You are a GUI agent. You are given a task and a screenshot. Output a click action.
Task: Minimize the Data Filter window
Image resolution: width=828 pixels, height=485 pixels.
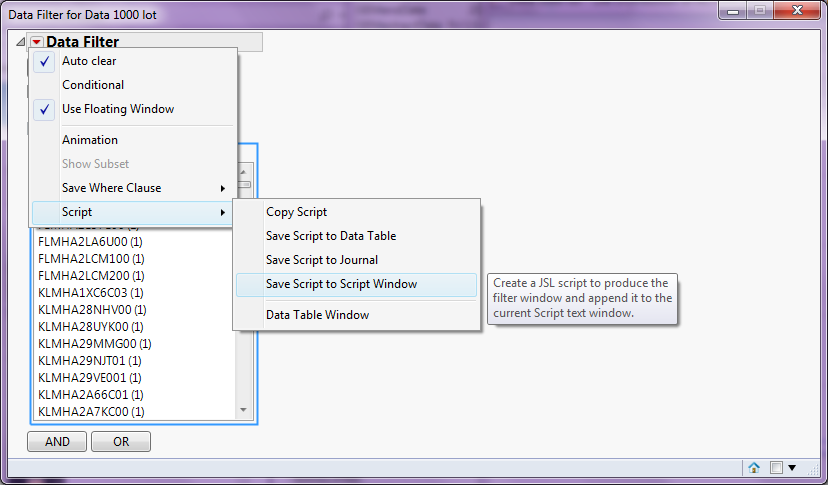[733, 11]
